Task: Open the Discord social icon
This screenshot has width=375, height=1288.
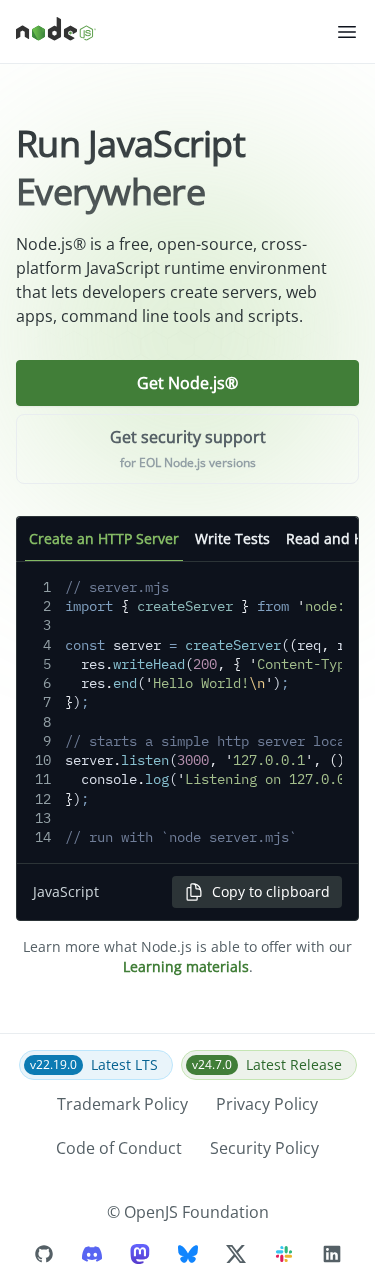Action: (x=92, y=1254)
